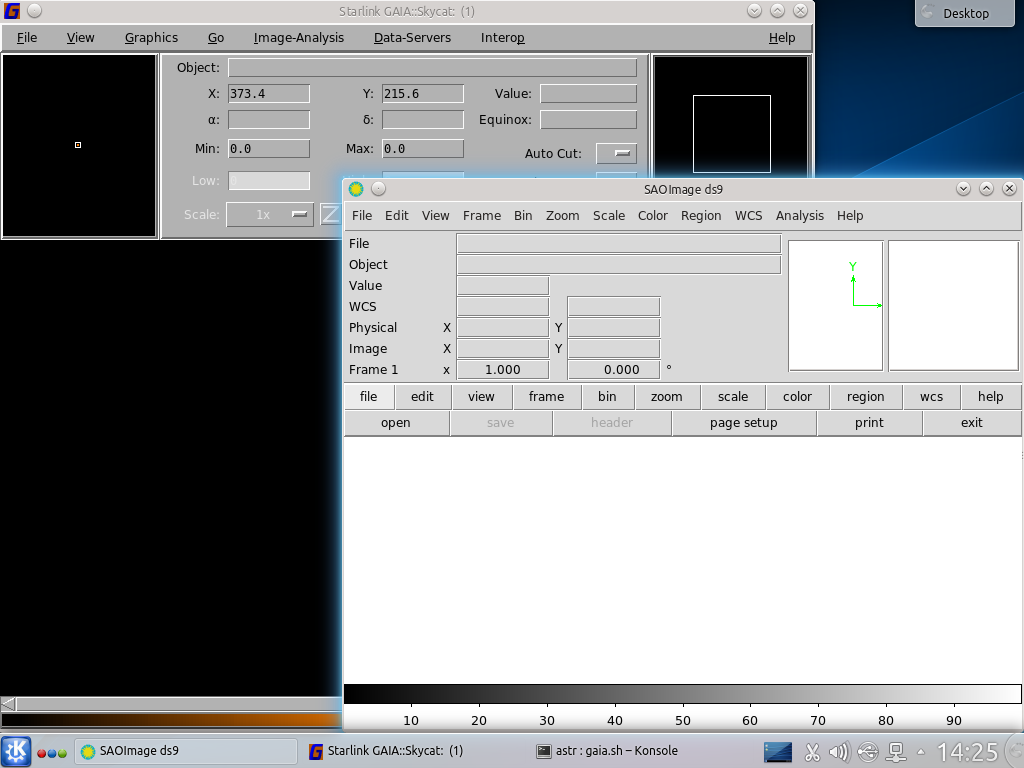Click ds9 'open' button
The width and height of the screenshot is (1024, 768).
tap(396, 423)
